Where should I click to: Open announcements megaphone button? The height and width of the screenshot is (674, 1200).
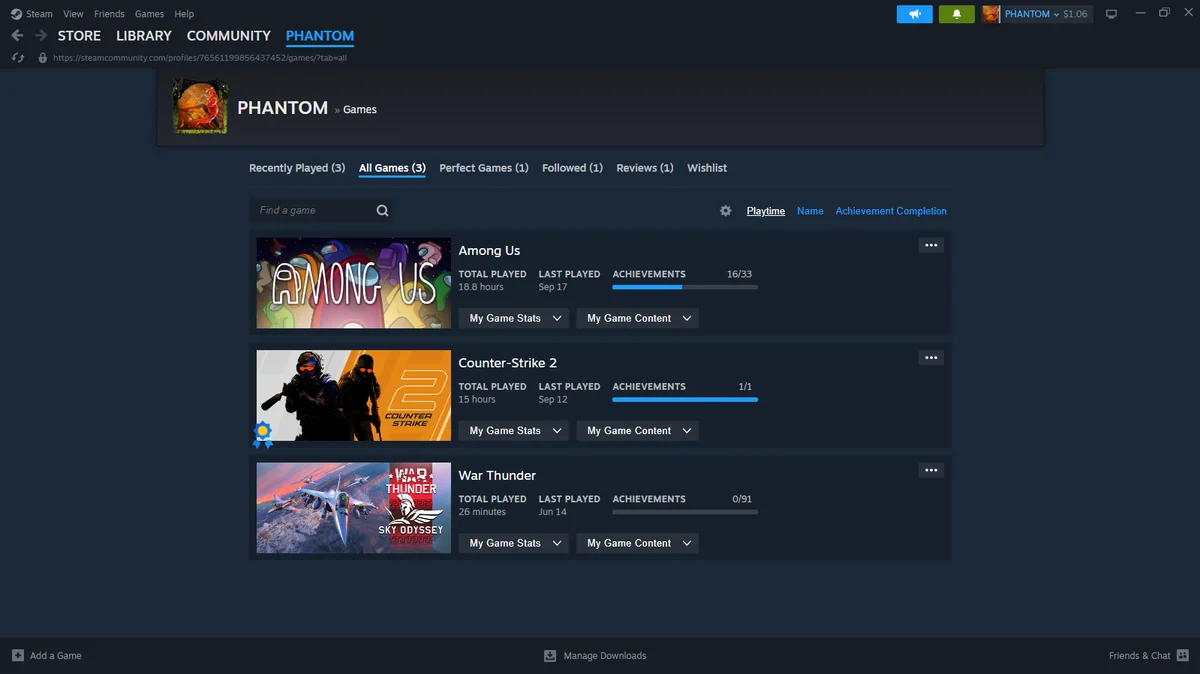914,14
